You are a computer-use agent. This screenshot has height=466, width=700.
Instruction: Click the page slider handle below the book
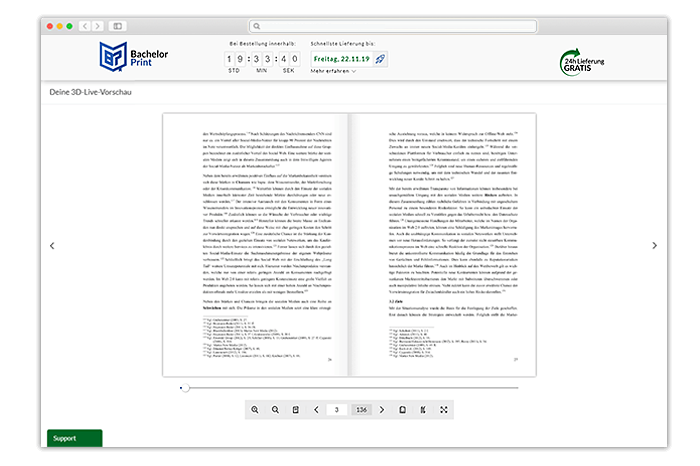pyautogui.click(x=184, y=387)
